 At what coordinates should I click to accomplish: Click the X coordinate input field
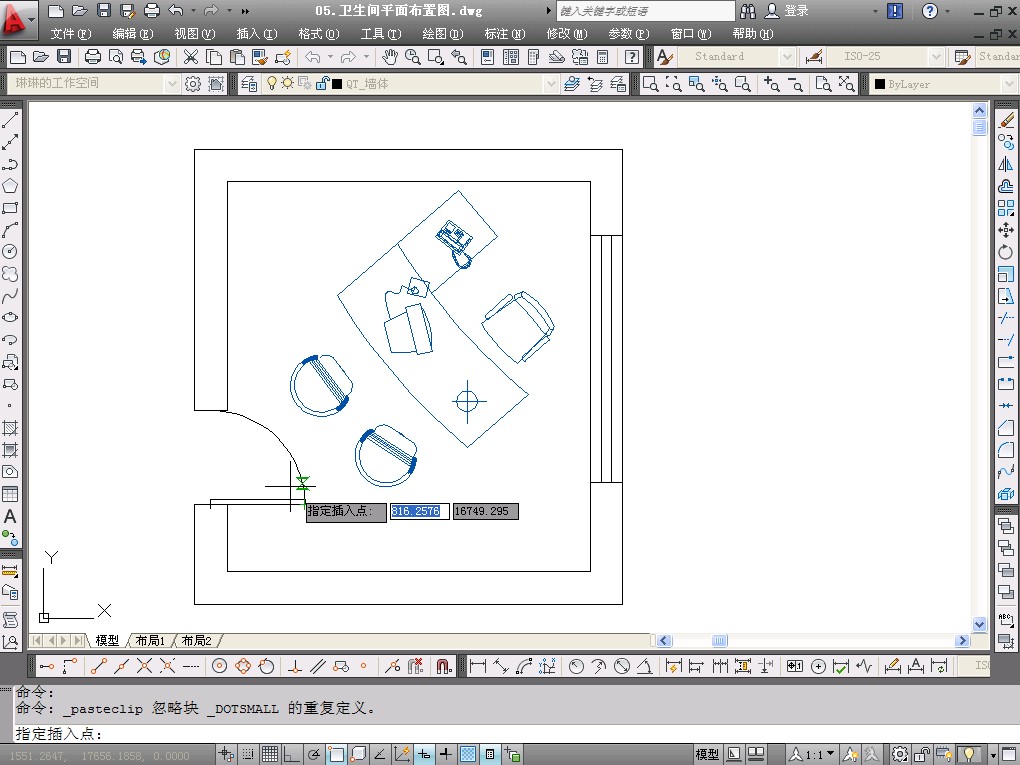click(419, 511)
